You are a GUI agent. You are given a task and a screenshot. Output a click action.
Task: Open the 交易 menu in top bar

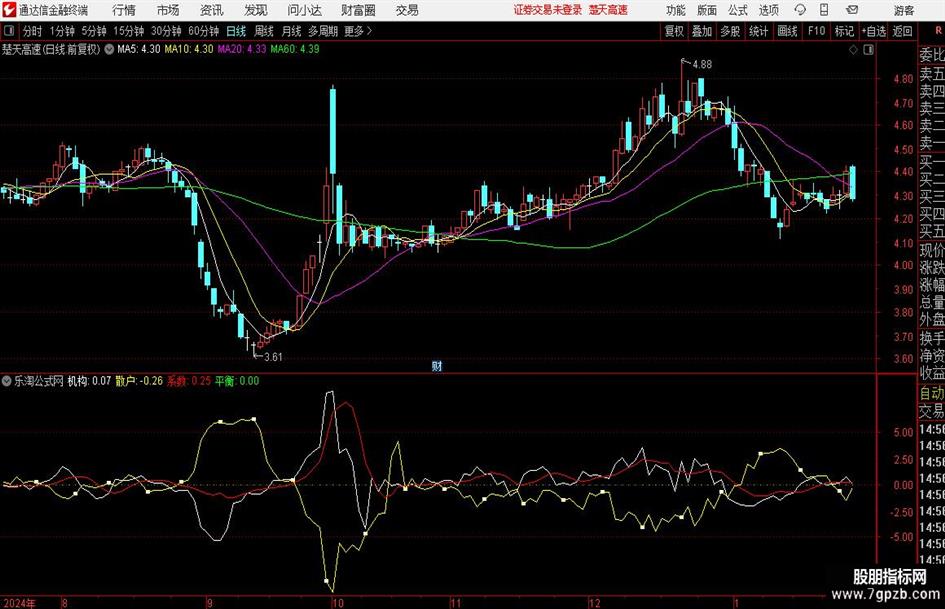407,10
